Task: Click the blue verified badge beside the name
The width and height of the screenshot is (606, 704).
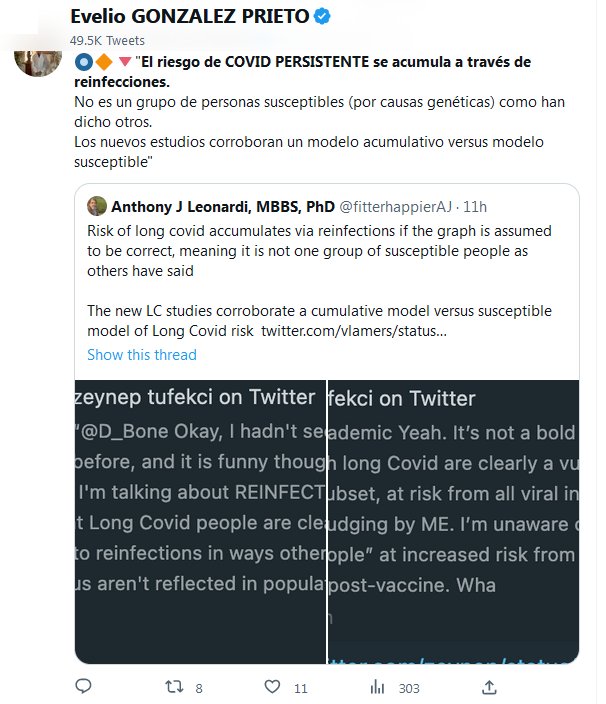Action: [323, 17]
